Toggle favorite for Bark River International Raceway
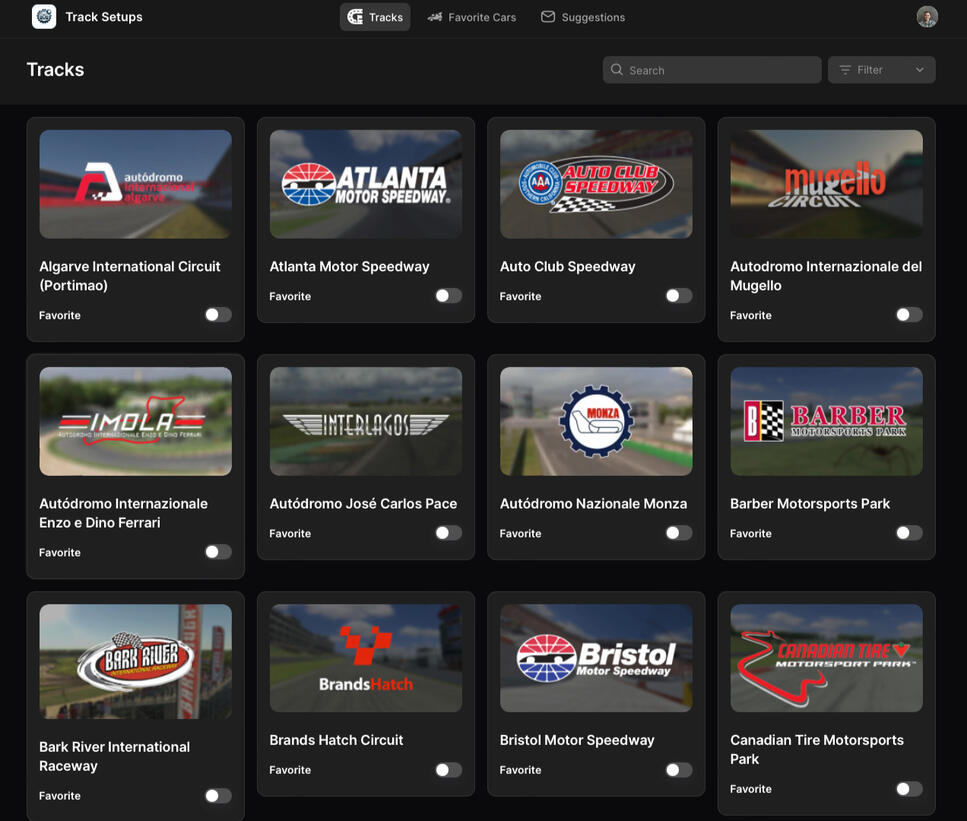Screen dimensions: 967x821 tap(218, 795)
